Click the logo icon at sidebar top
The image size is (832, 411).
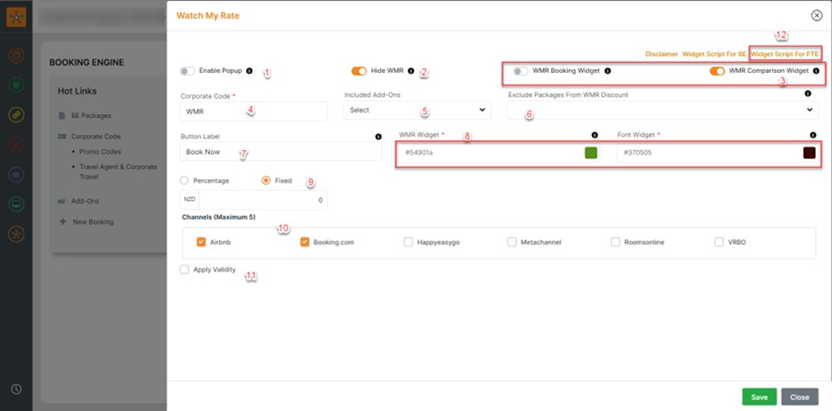(x=16, y=17)
